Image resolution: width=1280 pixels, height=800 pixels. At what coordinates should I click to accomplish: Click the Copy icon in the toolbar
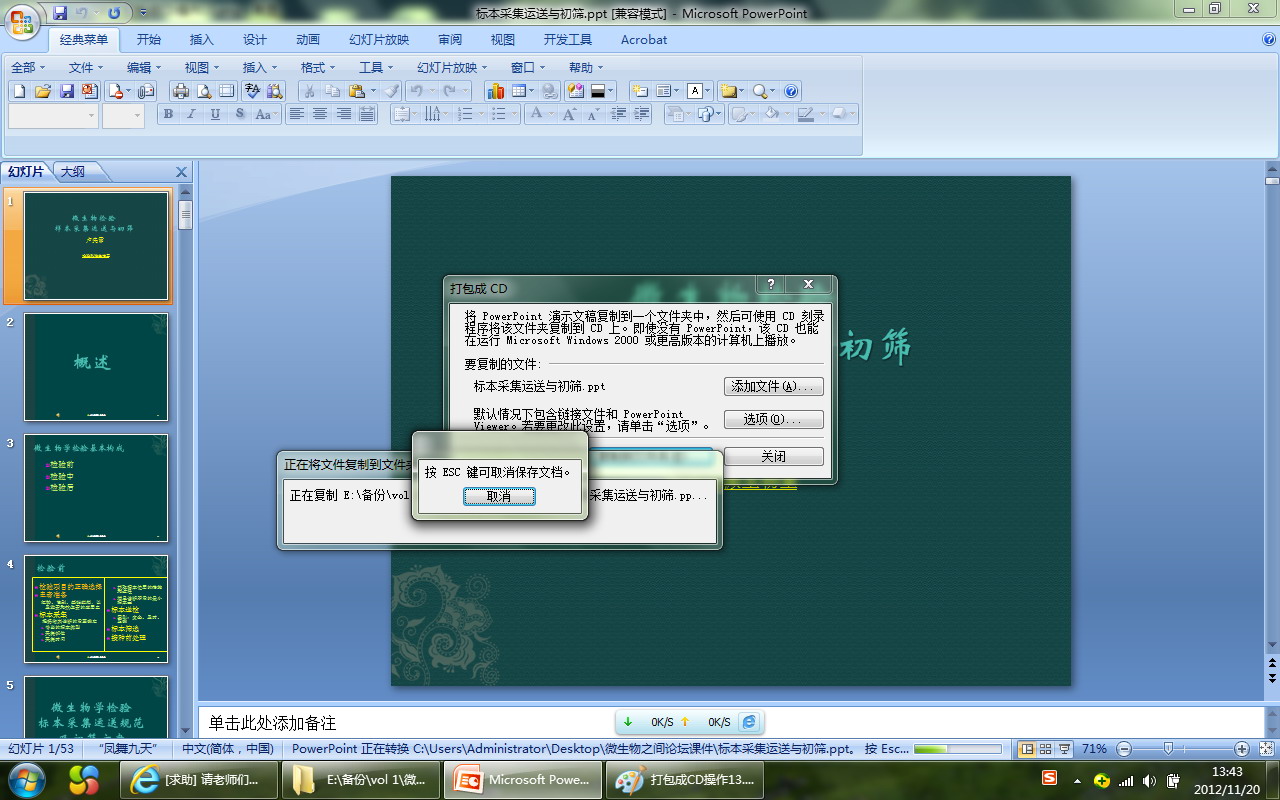pyautogui.click(x=333, y=91)
